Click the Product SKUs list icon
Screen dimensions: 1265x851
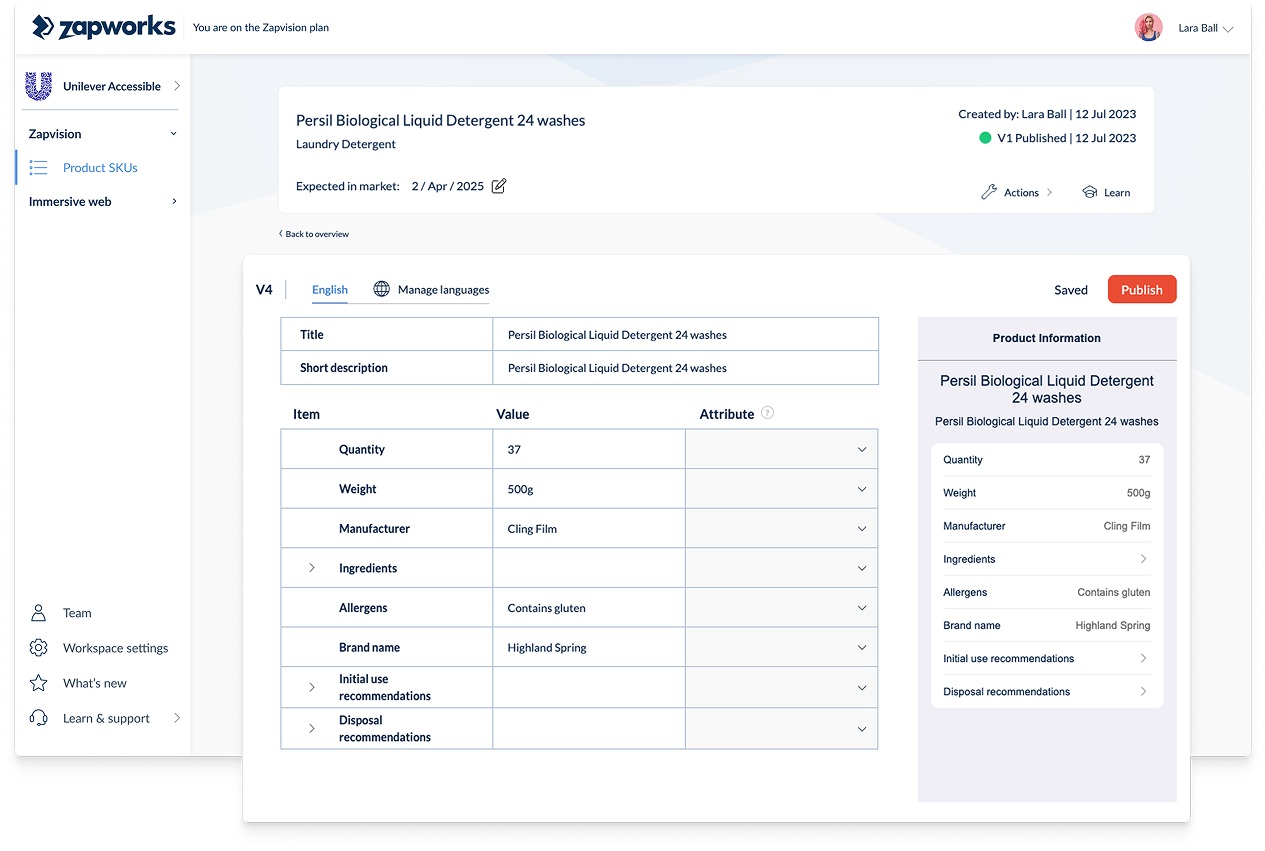(x=38, y=167)
